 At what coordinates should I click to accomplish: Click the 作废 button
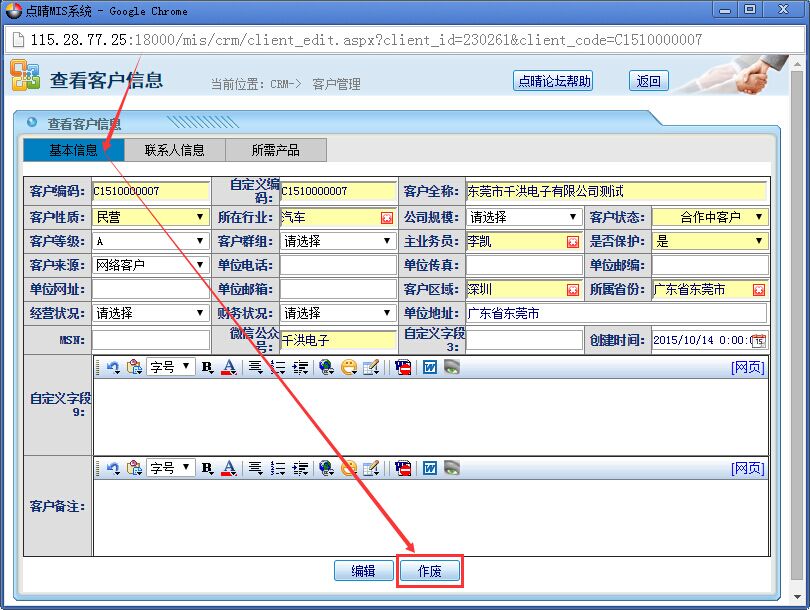430,571
